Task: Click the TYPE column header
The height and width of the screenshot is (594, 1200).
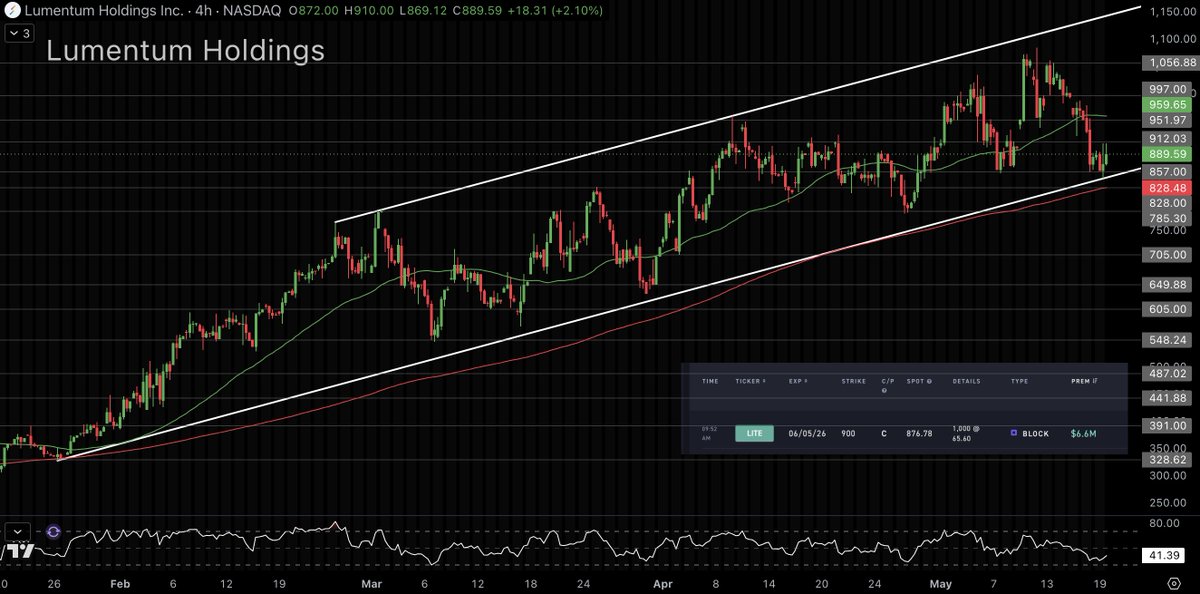Action: tap(1019, 381)
